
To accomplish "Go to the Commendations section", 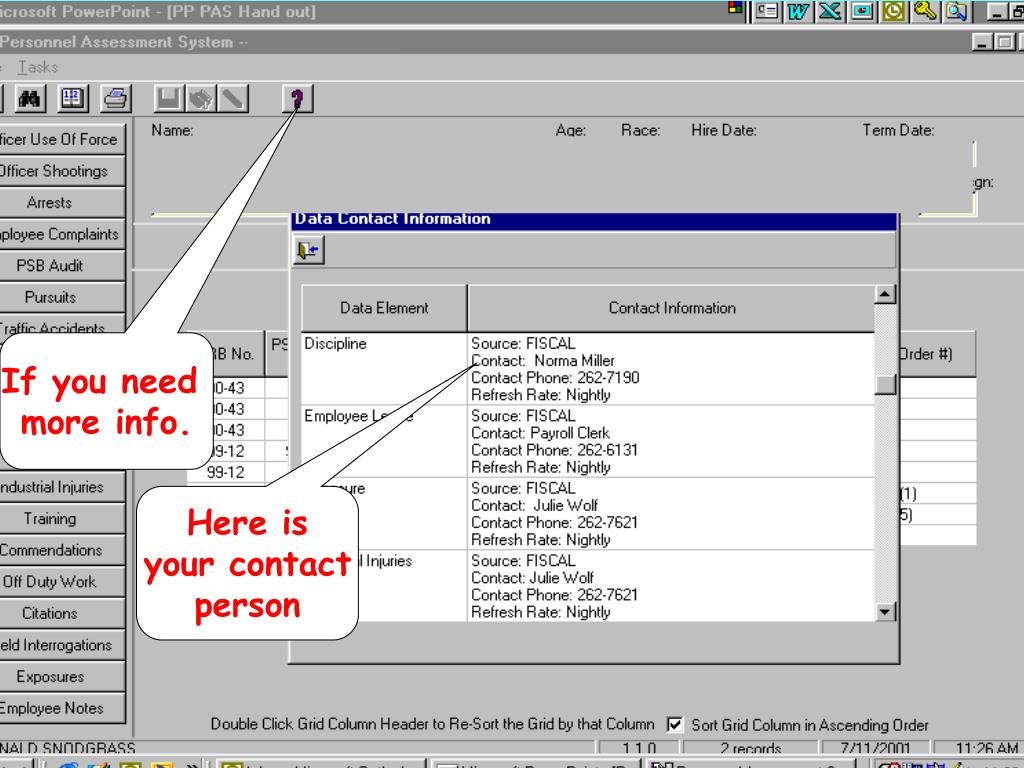I will point(62,550).
